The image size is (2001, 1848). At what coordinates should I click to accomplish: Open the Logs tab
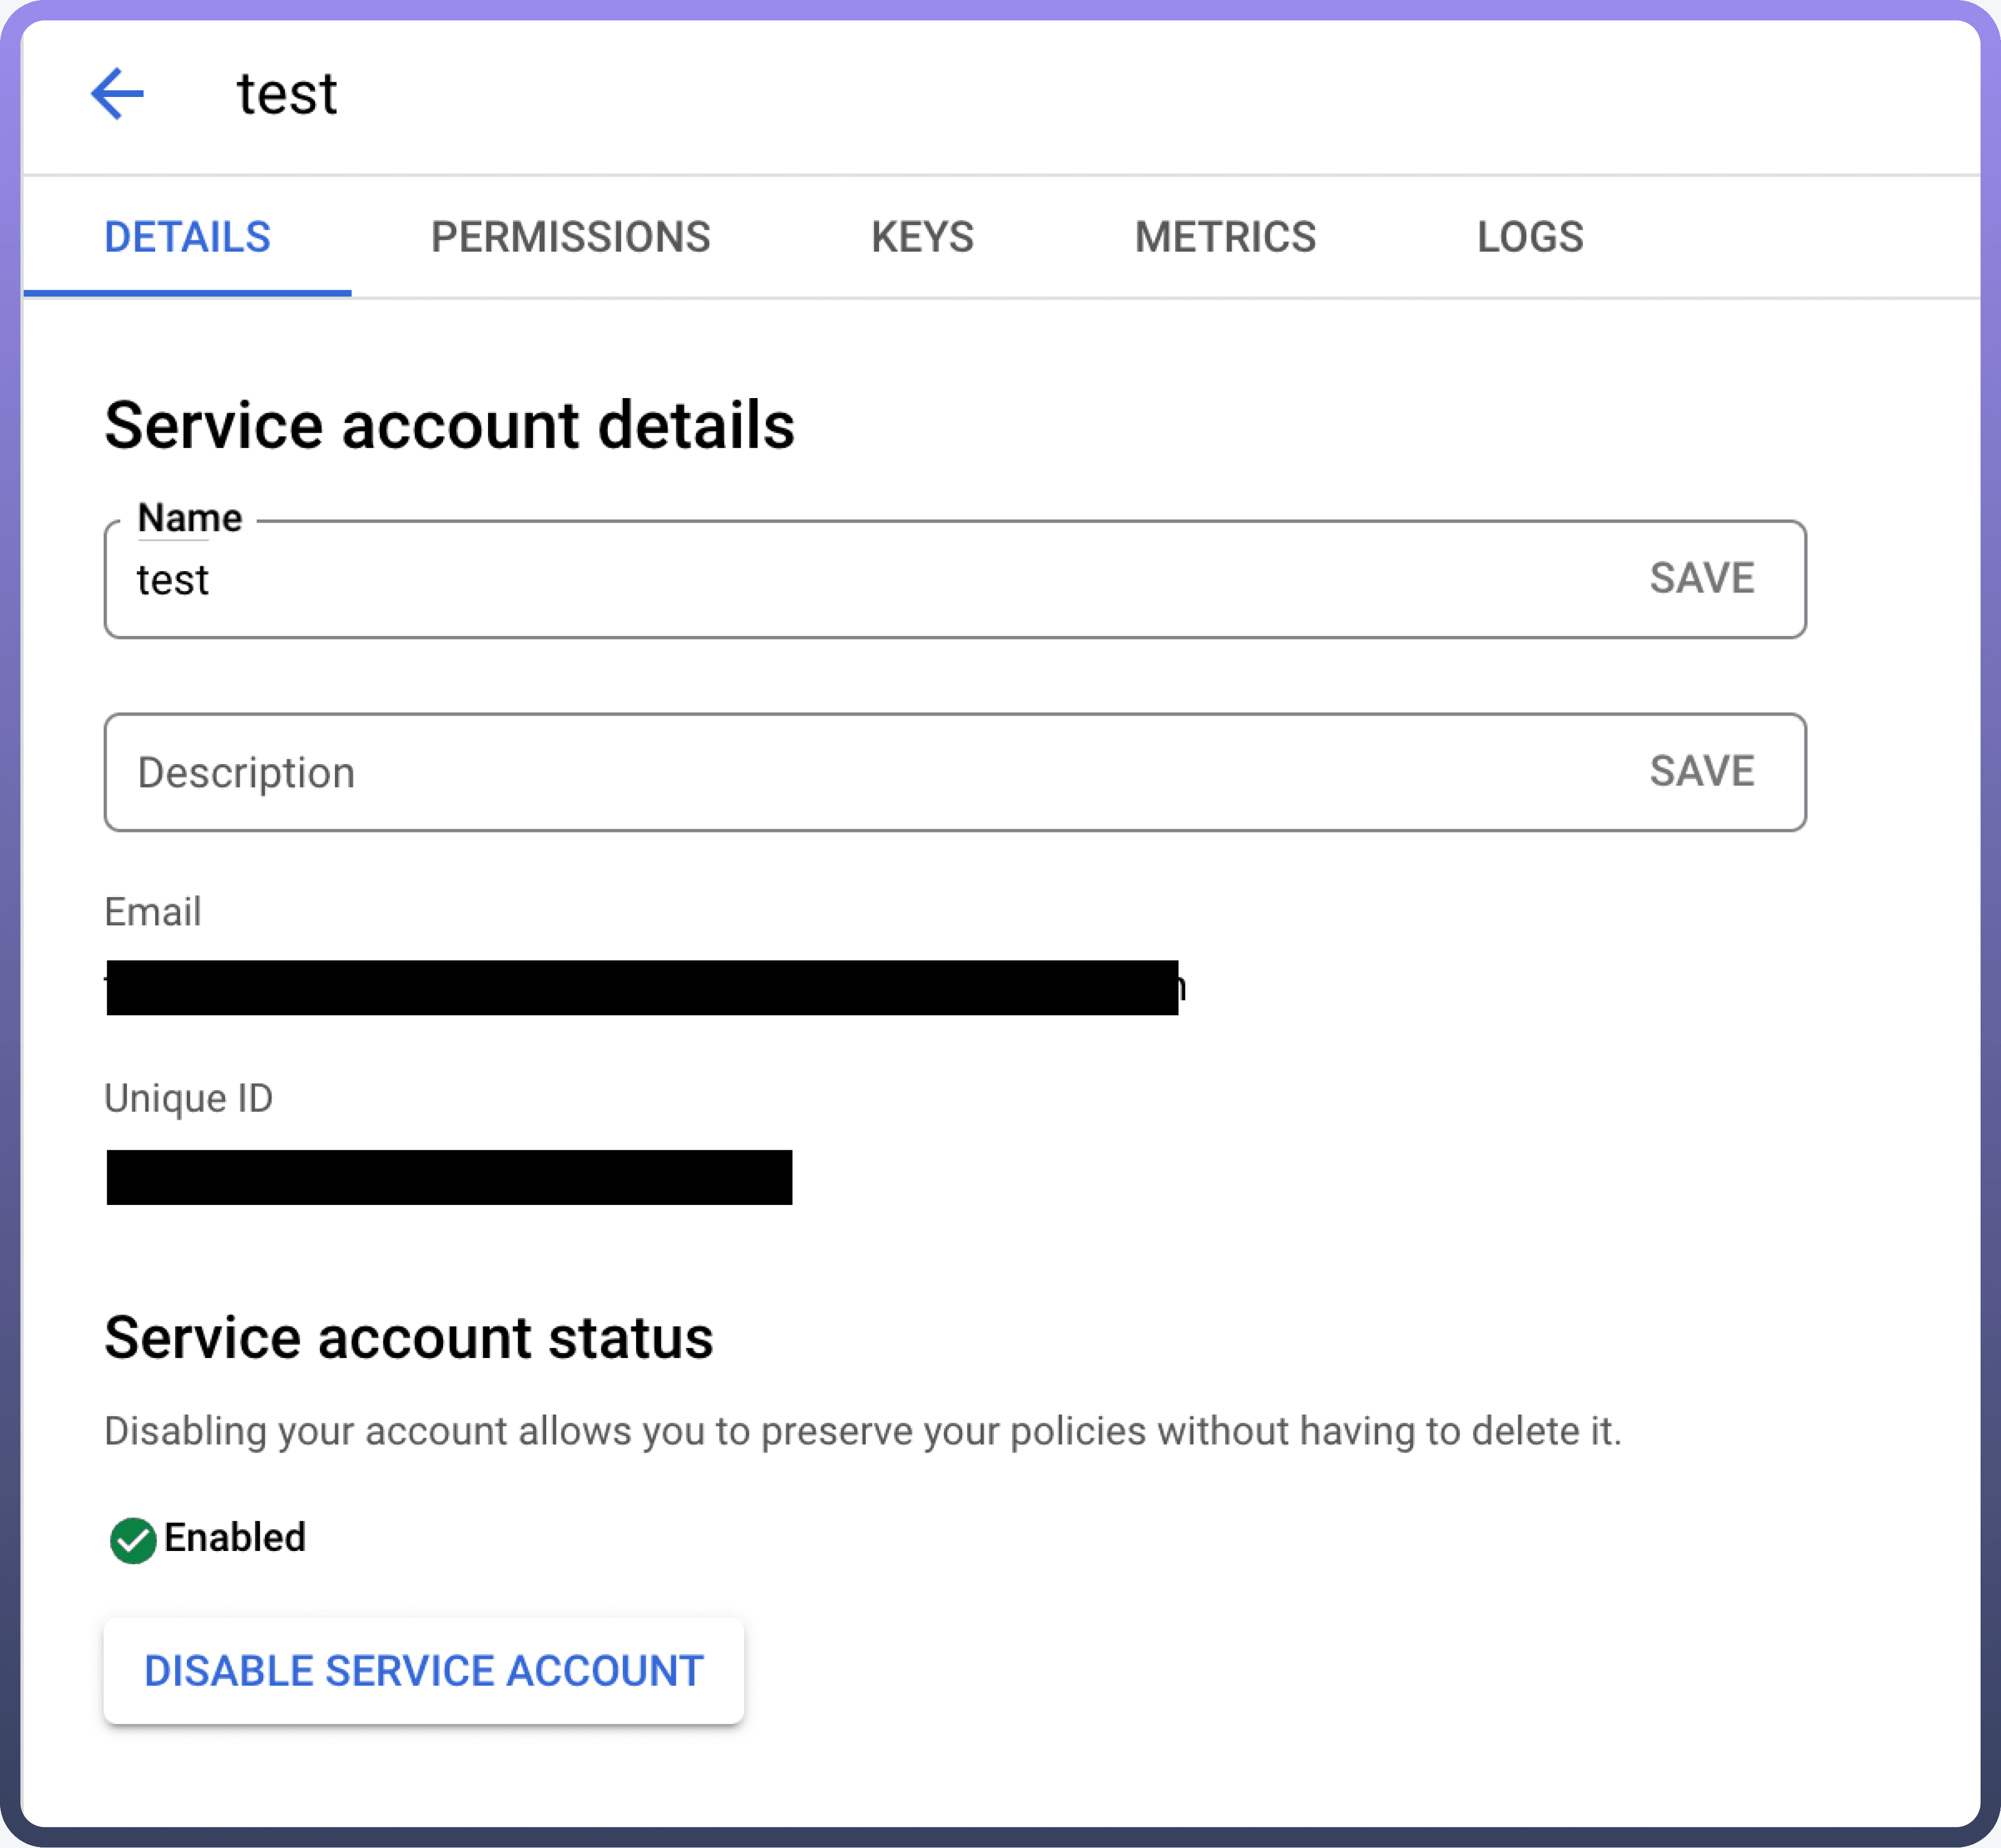1530,238
